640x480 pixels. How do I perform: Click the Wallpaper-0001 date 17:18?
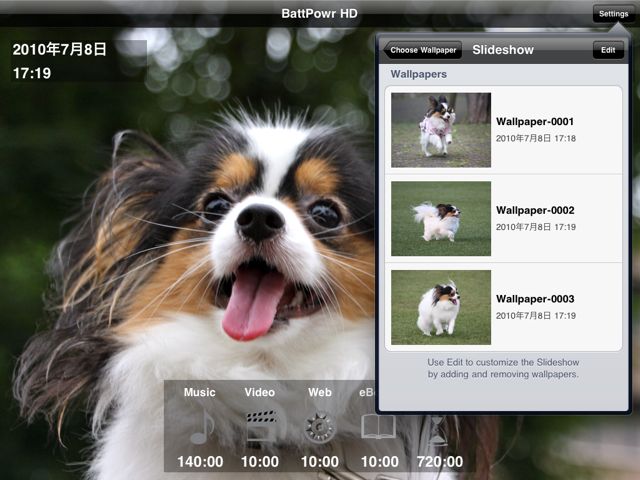coord(536,138)
